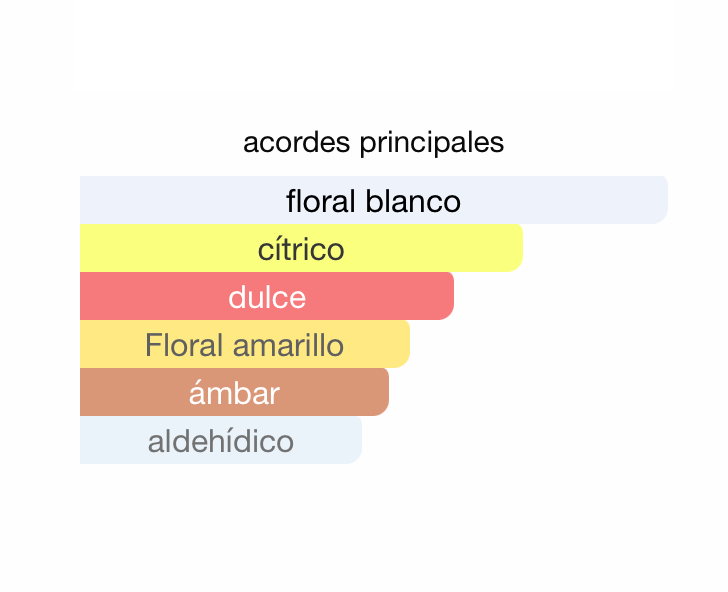The height and width of the screenshot is (592, 728).
Task: Click the "dulce" text label
Action: (x=267, y=297)
